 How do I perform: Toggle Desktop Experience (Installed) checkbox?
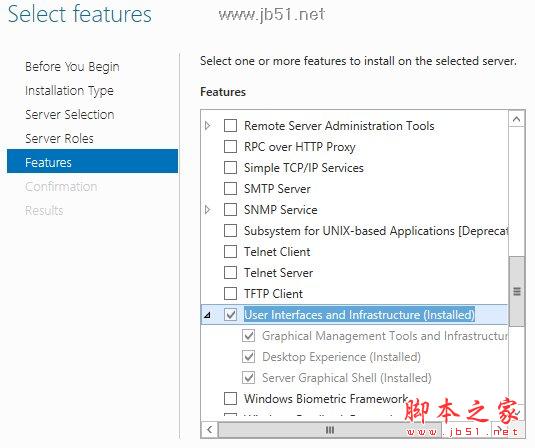(x=248, y=357)
